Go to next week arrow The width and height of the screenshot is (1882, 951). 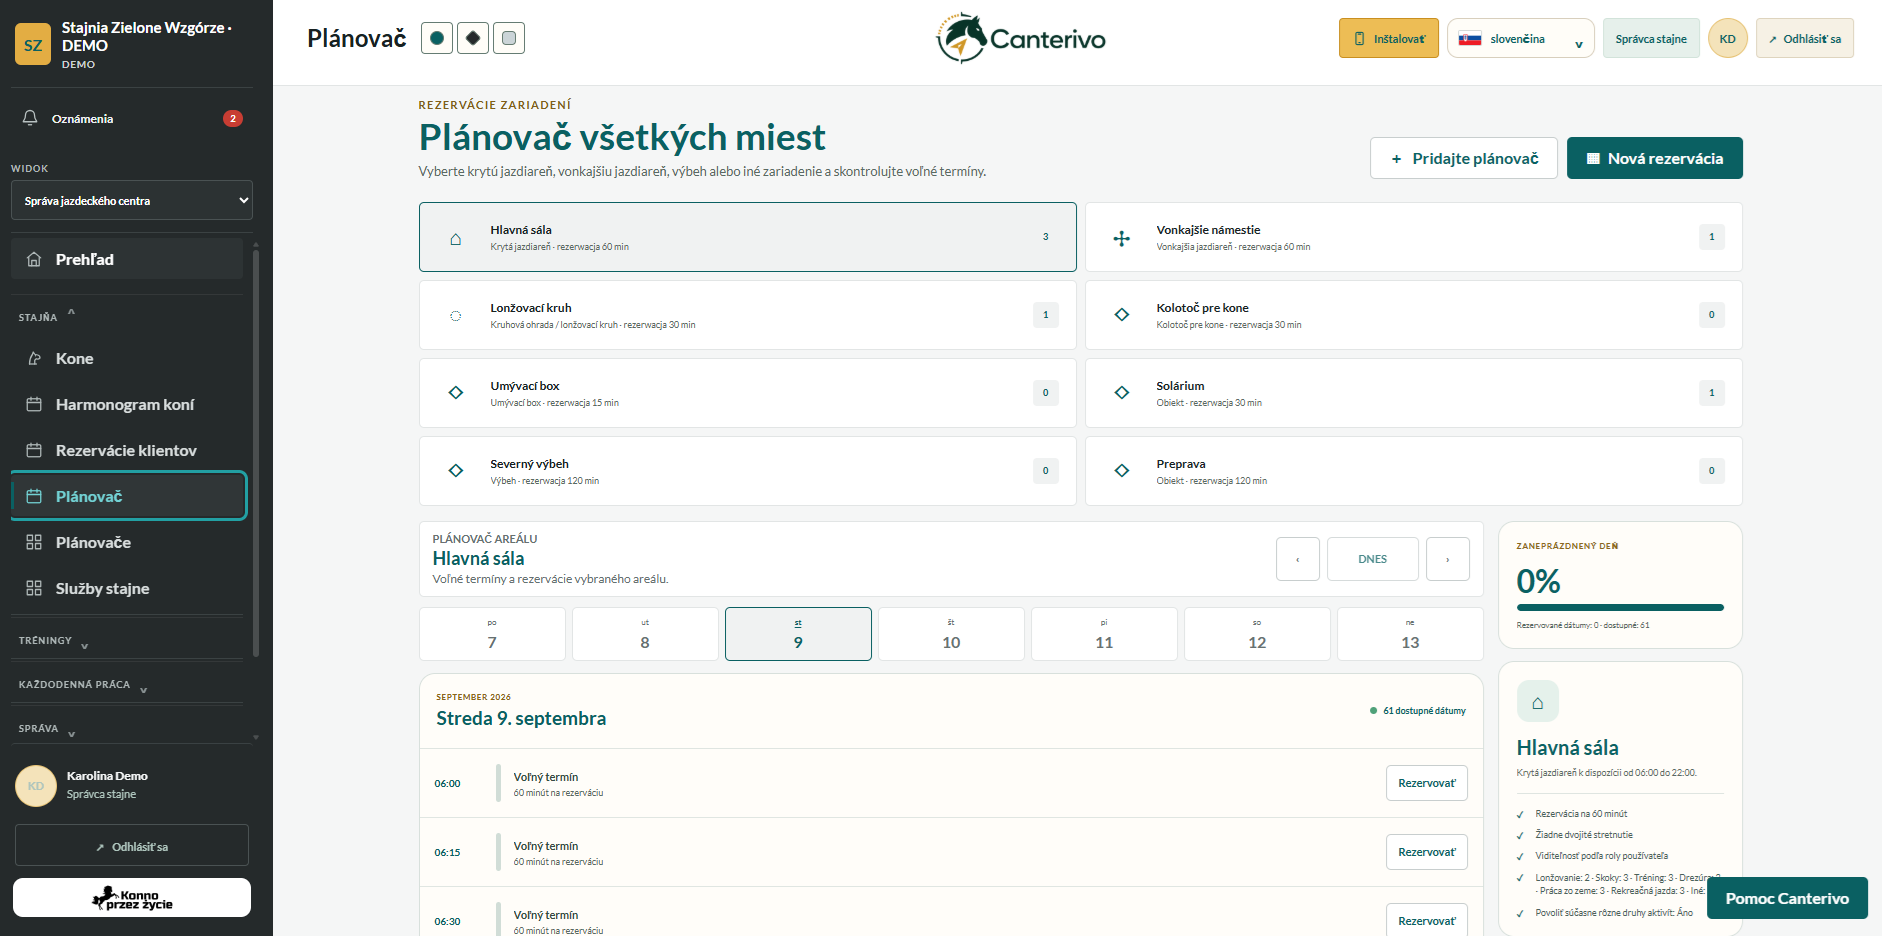(x=1448, y=559)
